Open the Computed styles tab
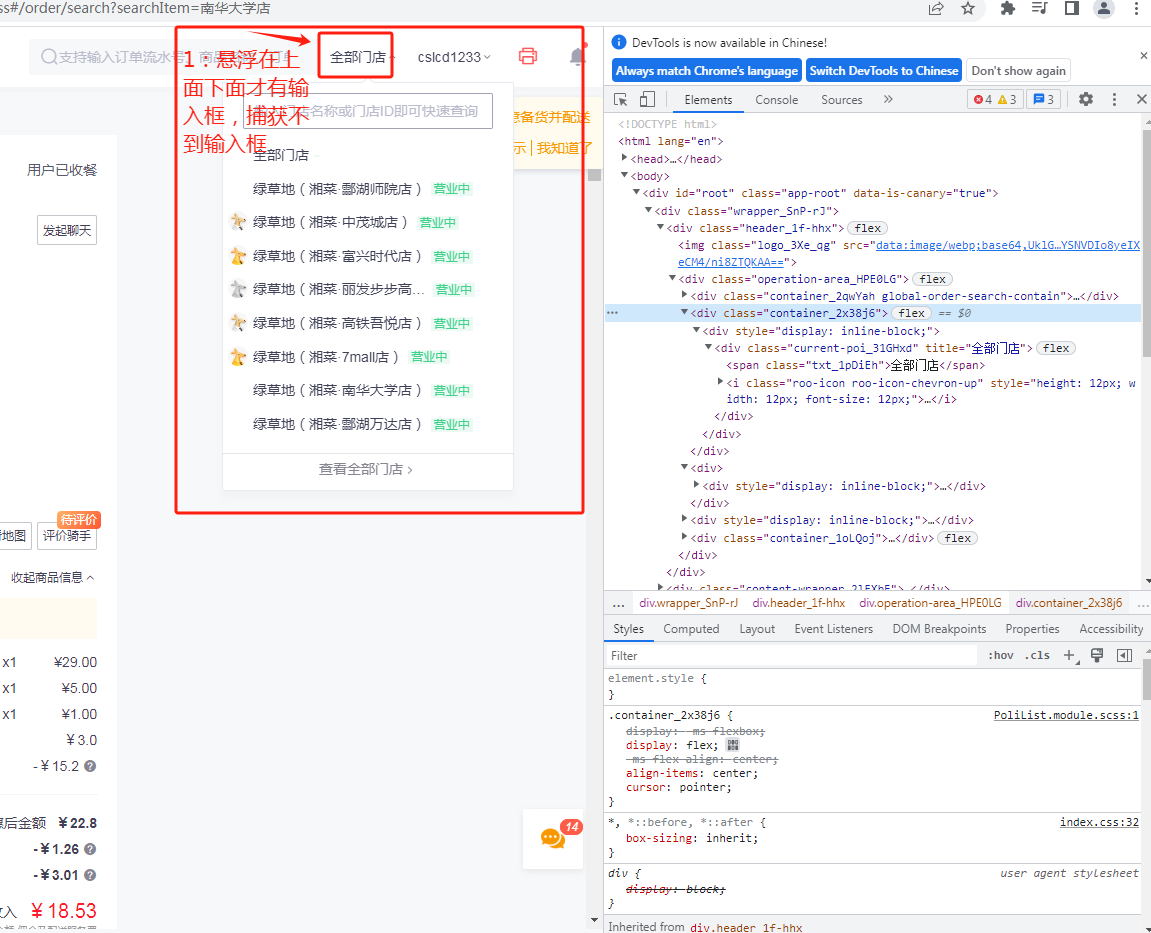 [x=691, y=629]
